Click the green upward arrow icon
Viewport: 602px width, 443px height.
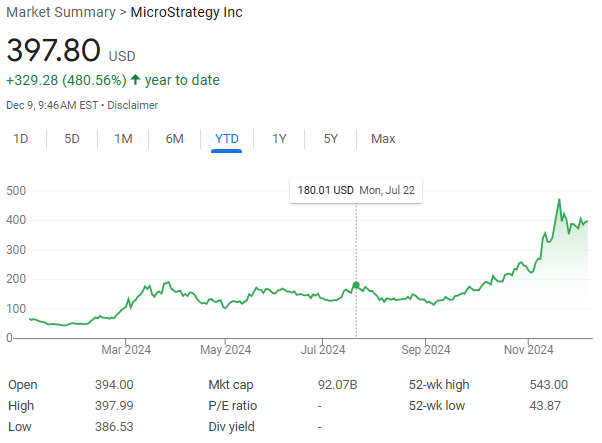coord(135,79)
